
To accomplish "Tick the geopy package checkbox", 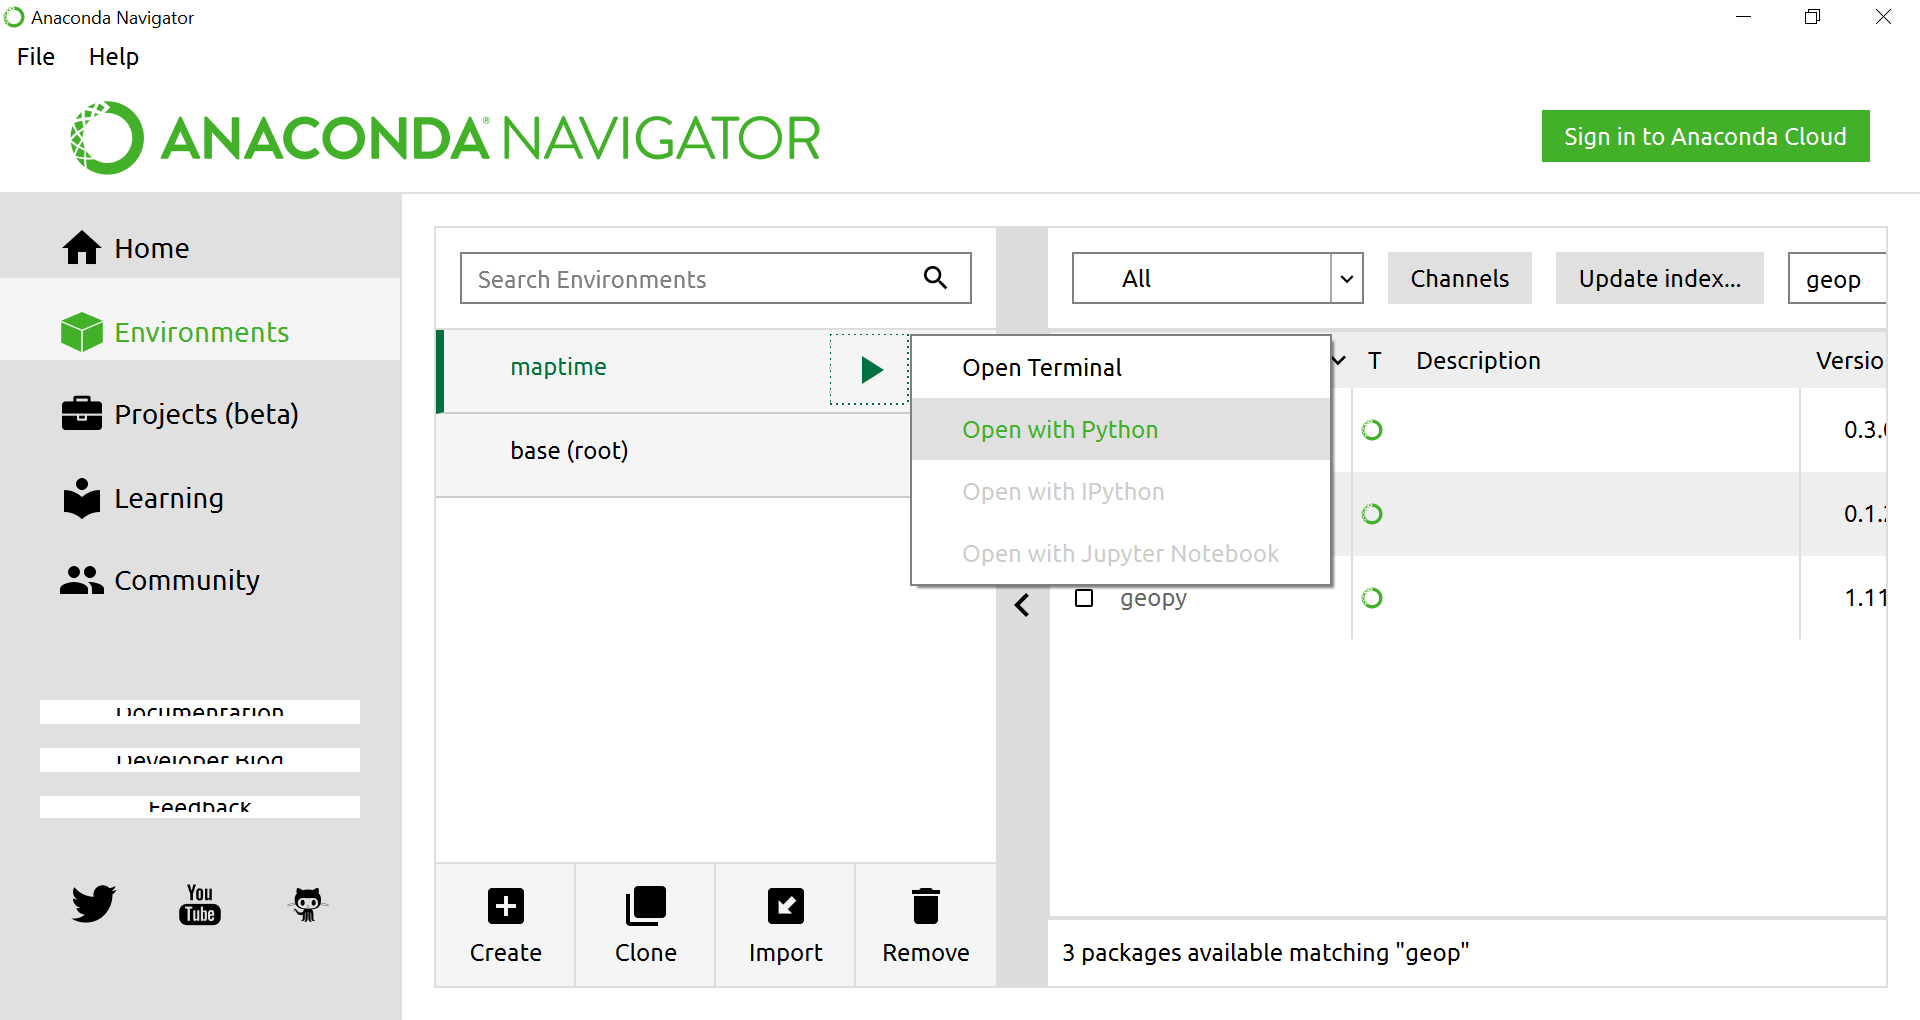I will 1084,598.
